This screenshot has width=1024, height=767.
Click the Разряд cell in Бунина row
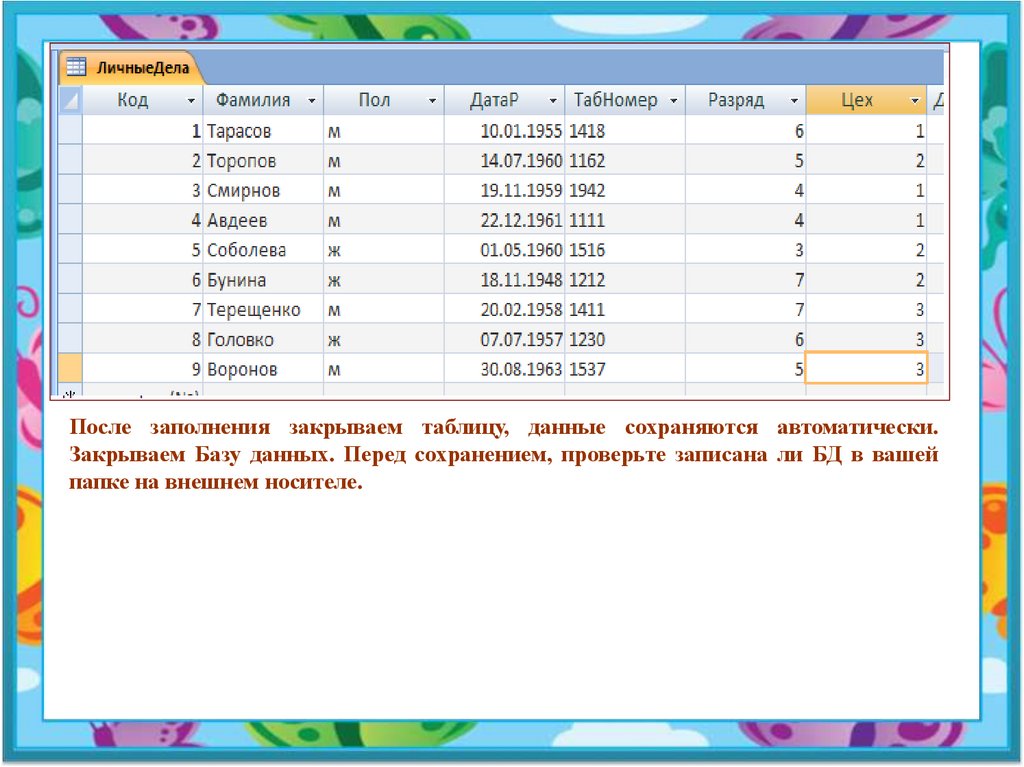(x=746, y=280)
